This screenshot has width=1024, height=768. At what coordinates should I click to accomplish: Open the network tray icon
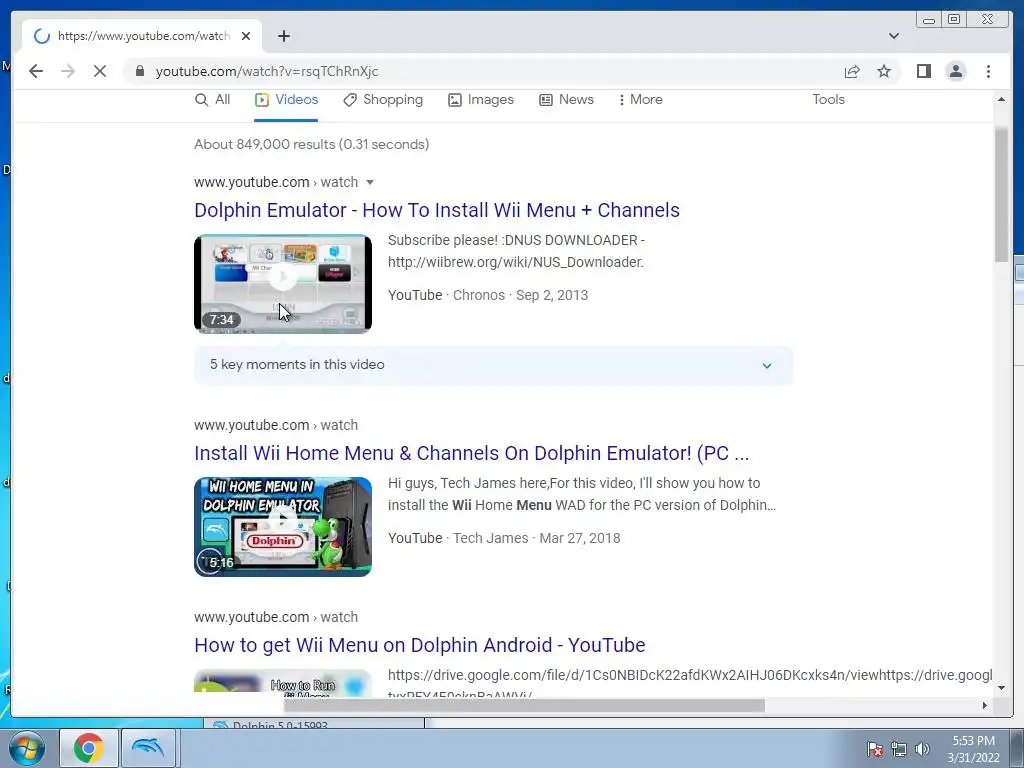coord(899,749)
